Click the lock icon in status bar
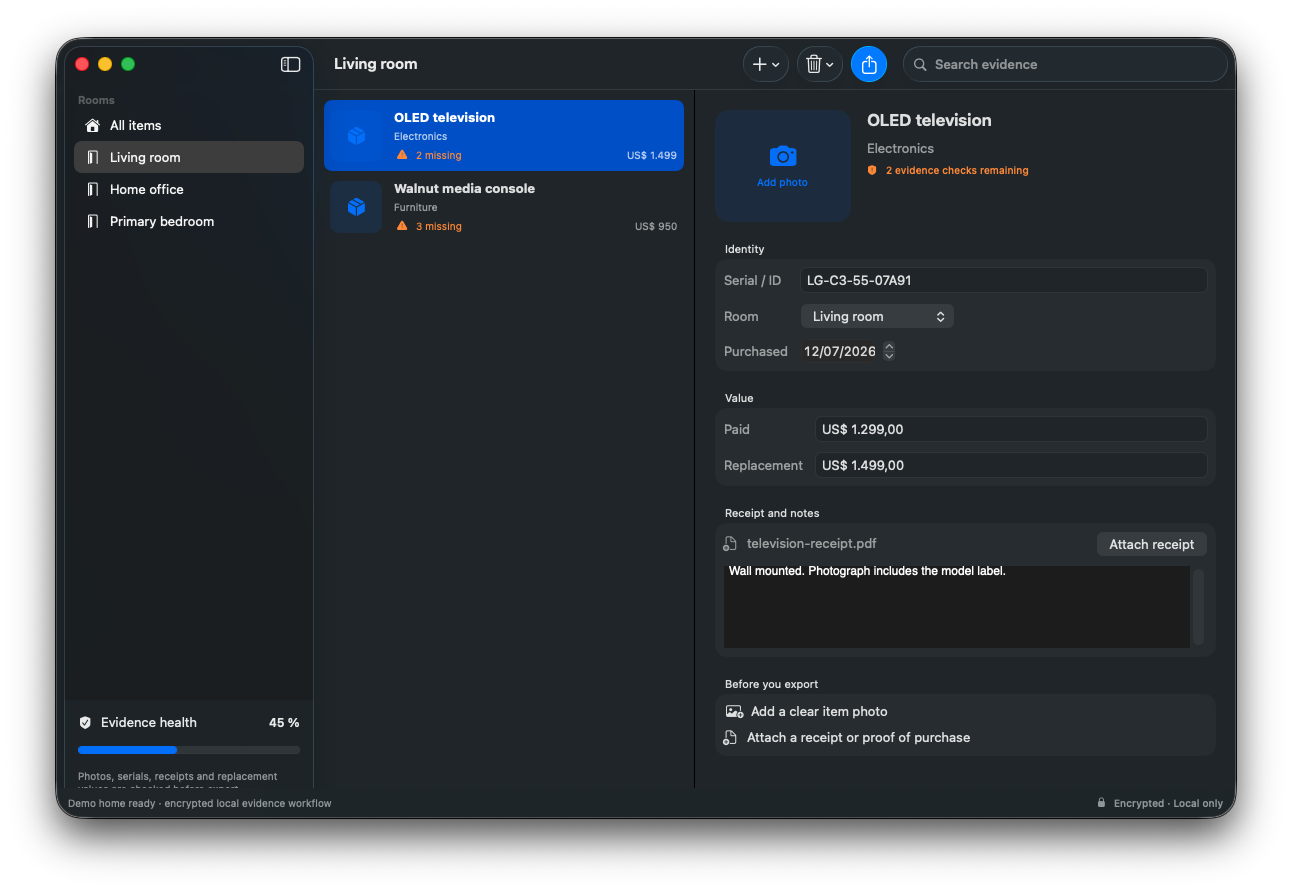The width and height of the screenshot is (1292, 892). tap(1101, 802)
